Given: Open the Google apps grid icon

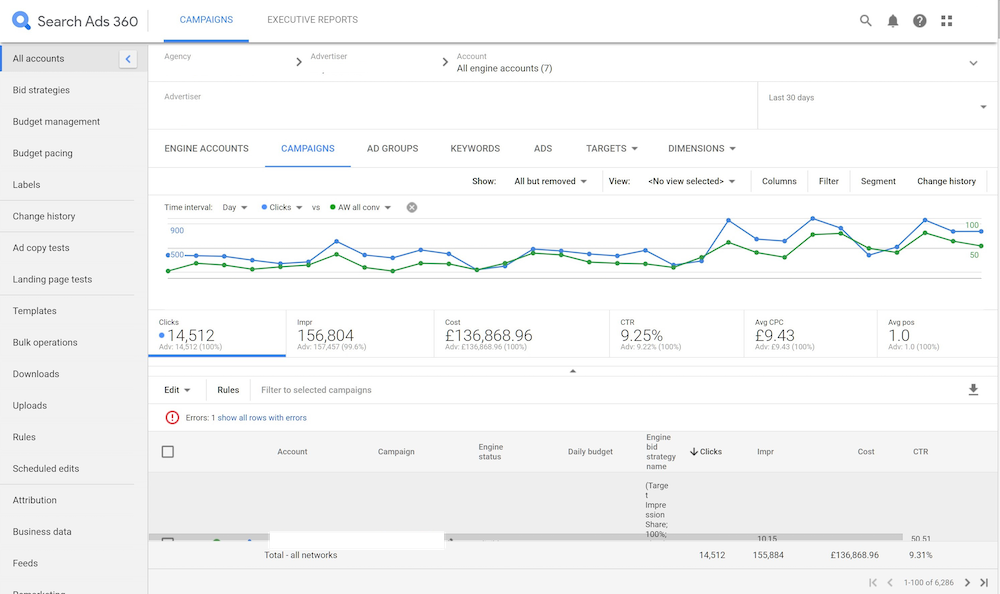Looking at the screenshot, I should point(946,21).
